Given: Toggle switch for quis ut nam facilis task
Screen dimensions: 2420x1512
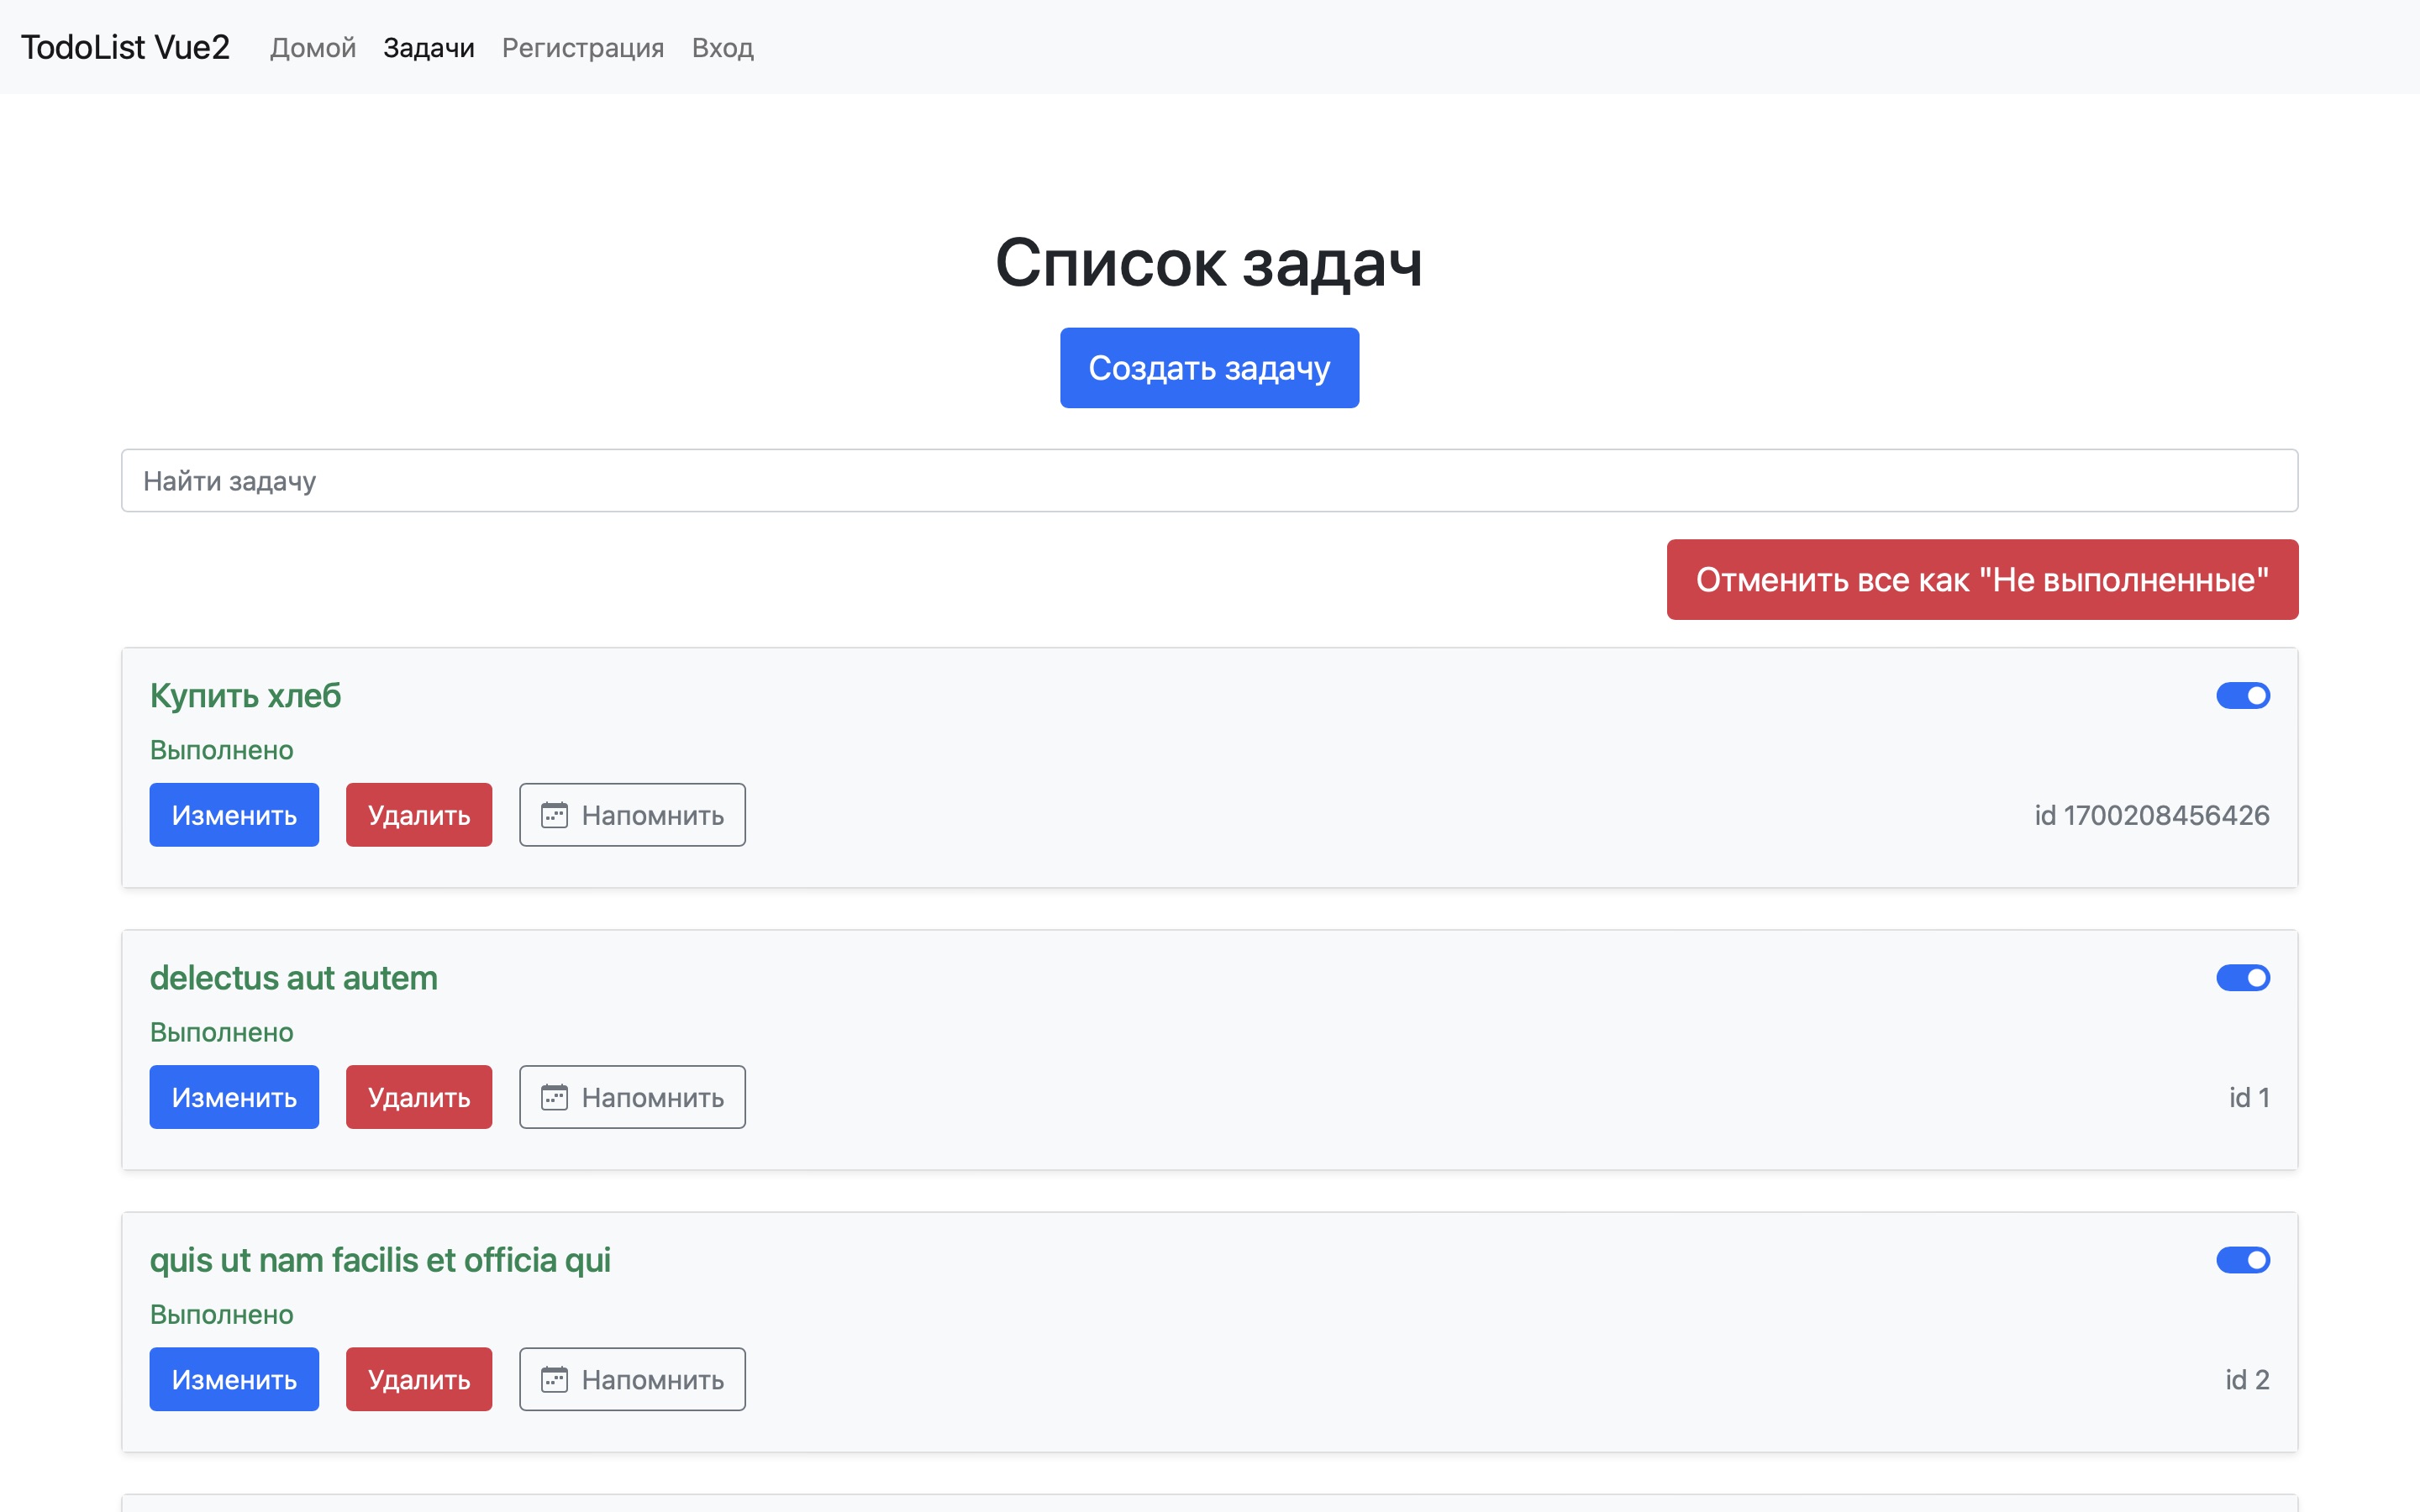Looking at the screenshot, I should pos(2242,1260).
